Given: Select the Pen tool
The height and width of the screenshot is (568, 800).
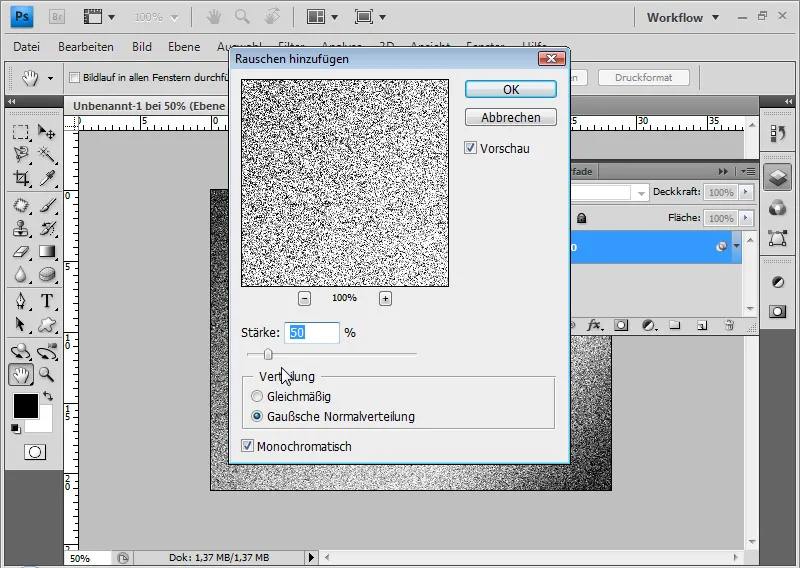Looking at the screenshot, I should (x=21, y=301).
